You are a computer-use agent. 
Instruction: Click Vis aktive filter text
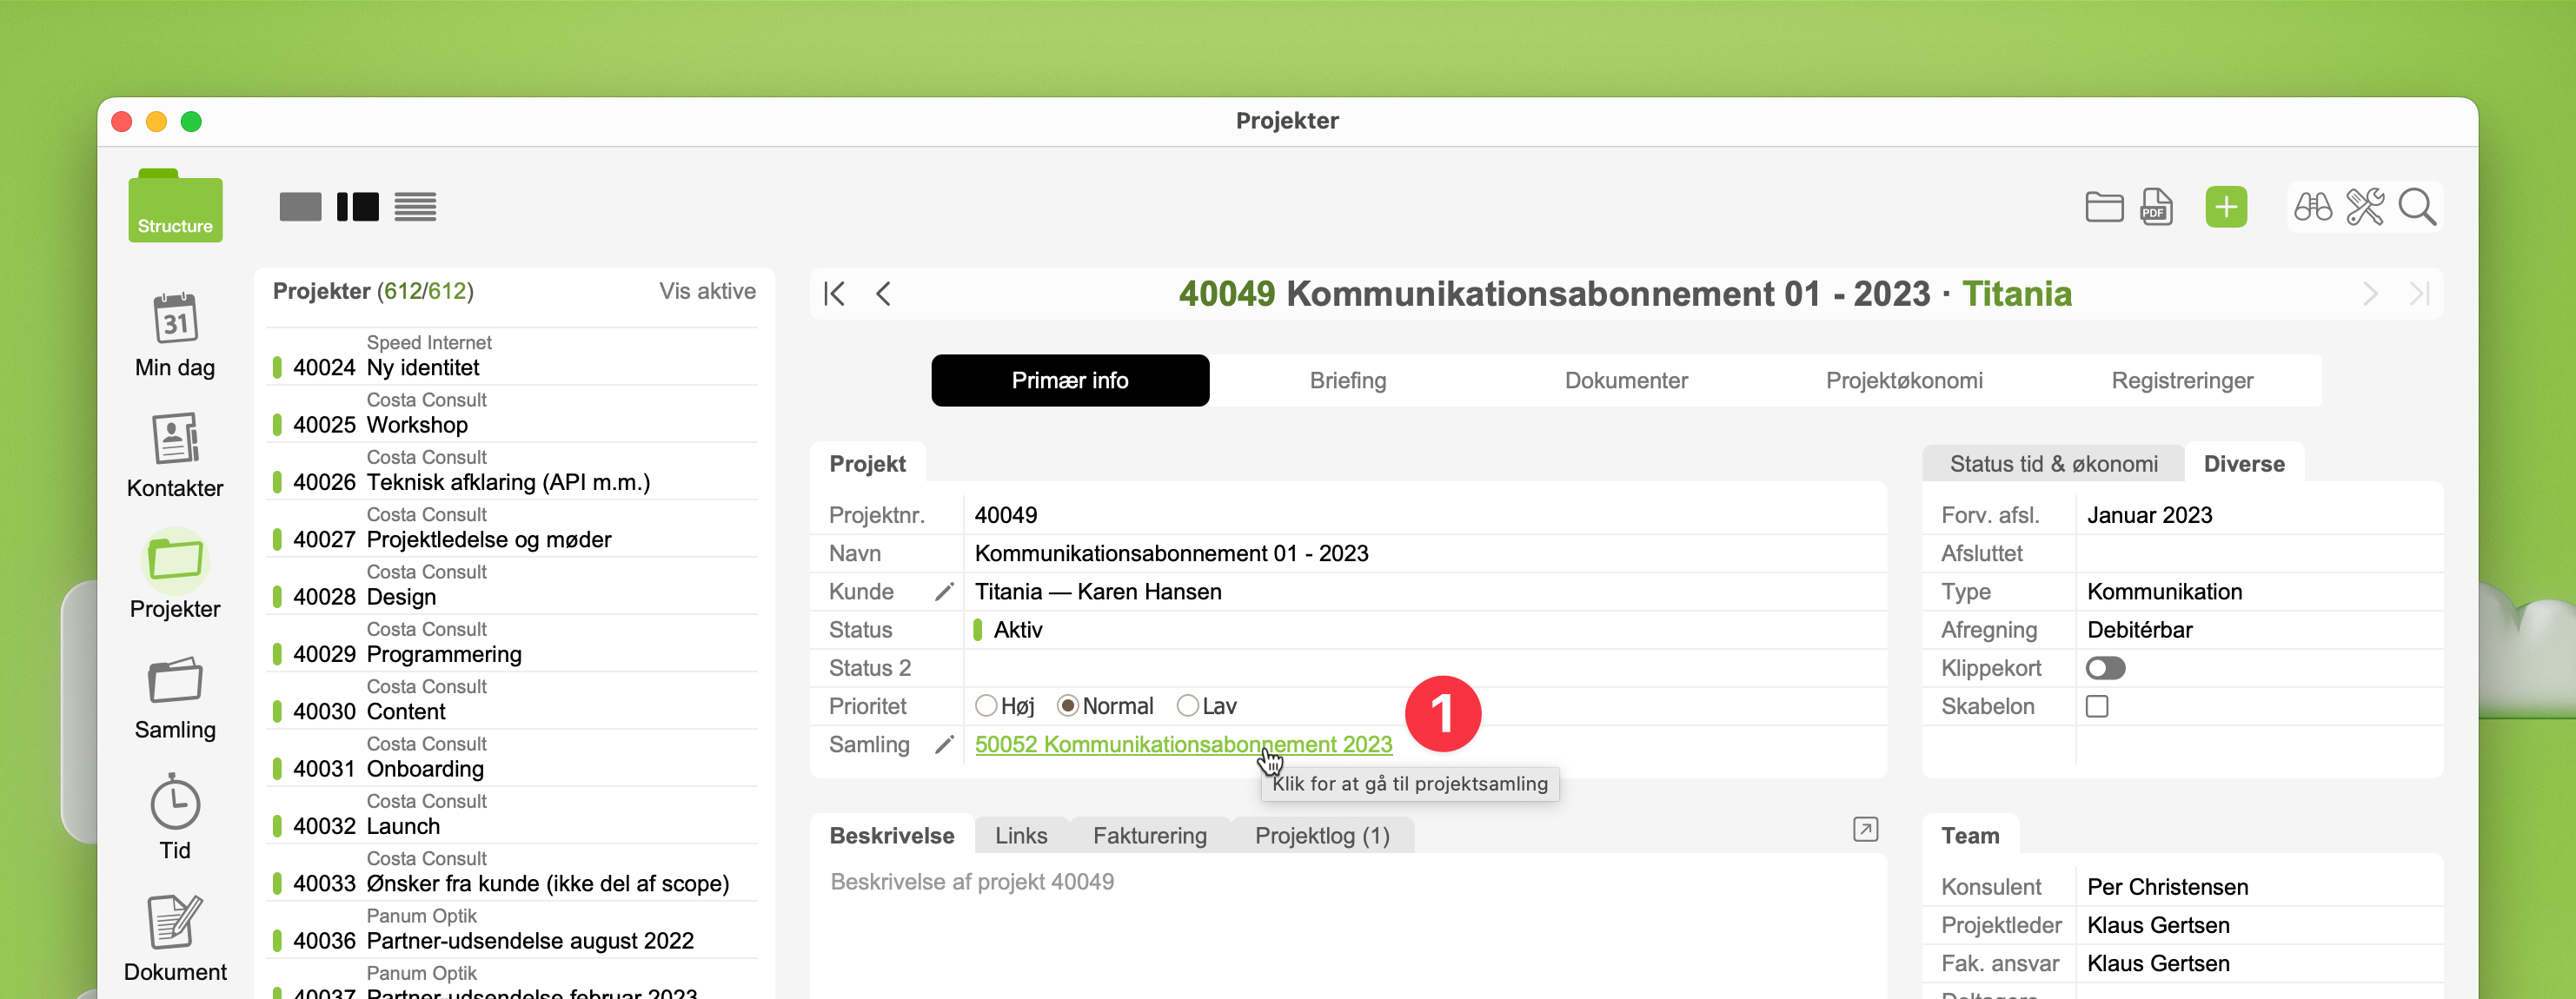tap(707, 291)
